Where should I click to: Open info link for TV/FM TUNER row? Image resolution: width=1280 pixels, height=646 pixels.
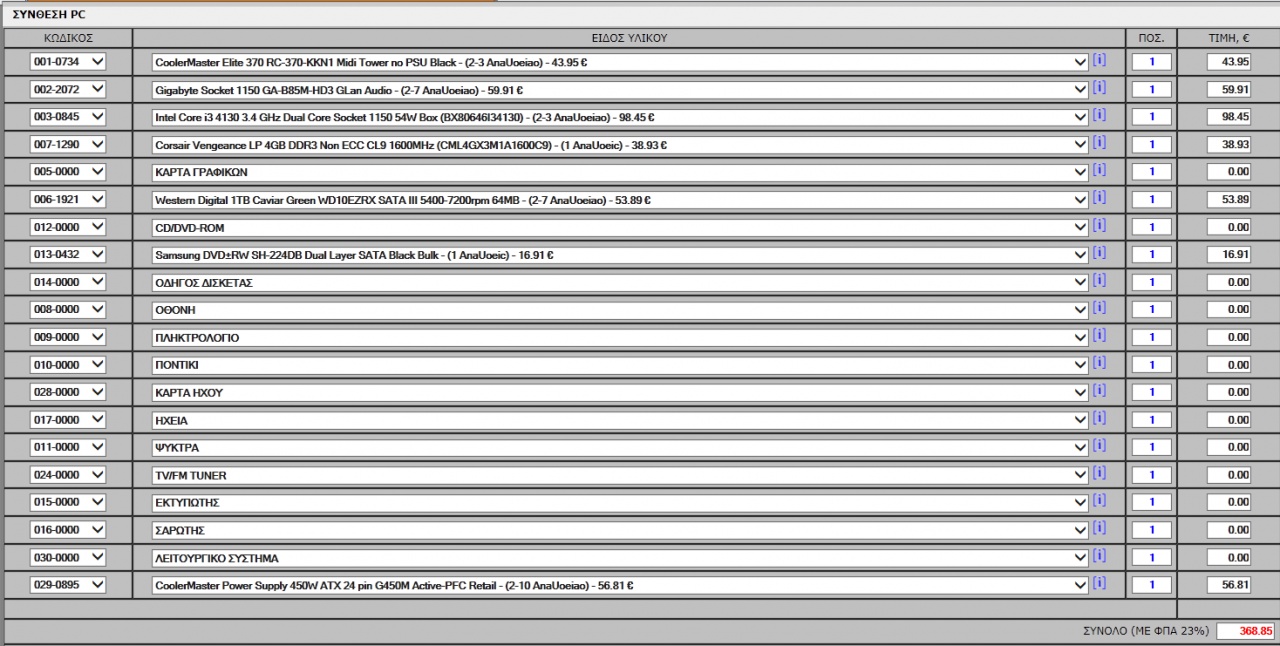coord(1099,473)
